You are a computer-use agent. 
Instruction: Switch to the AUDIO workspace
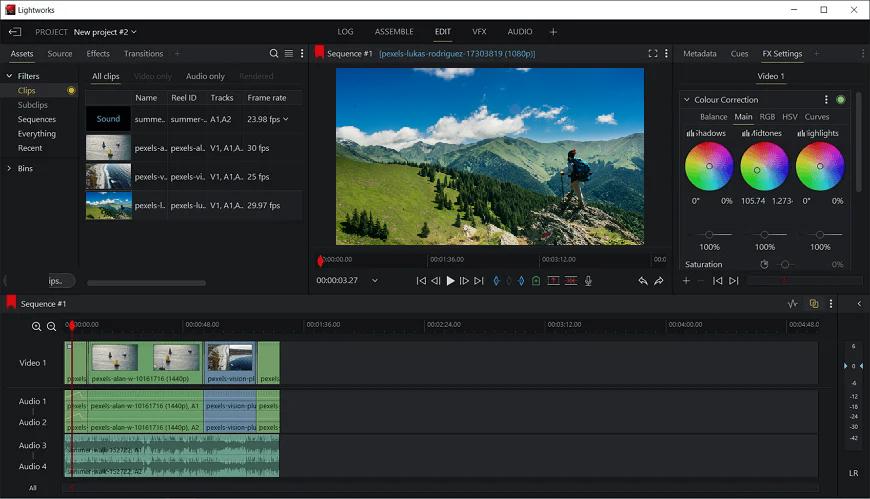coord(520,32)
